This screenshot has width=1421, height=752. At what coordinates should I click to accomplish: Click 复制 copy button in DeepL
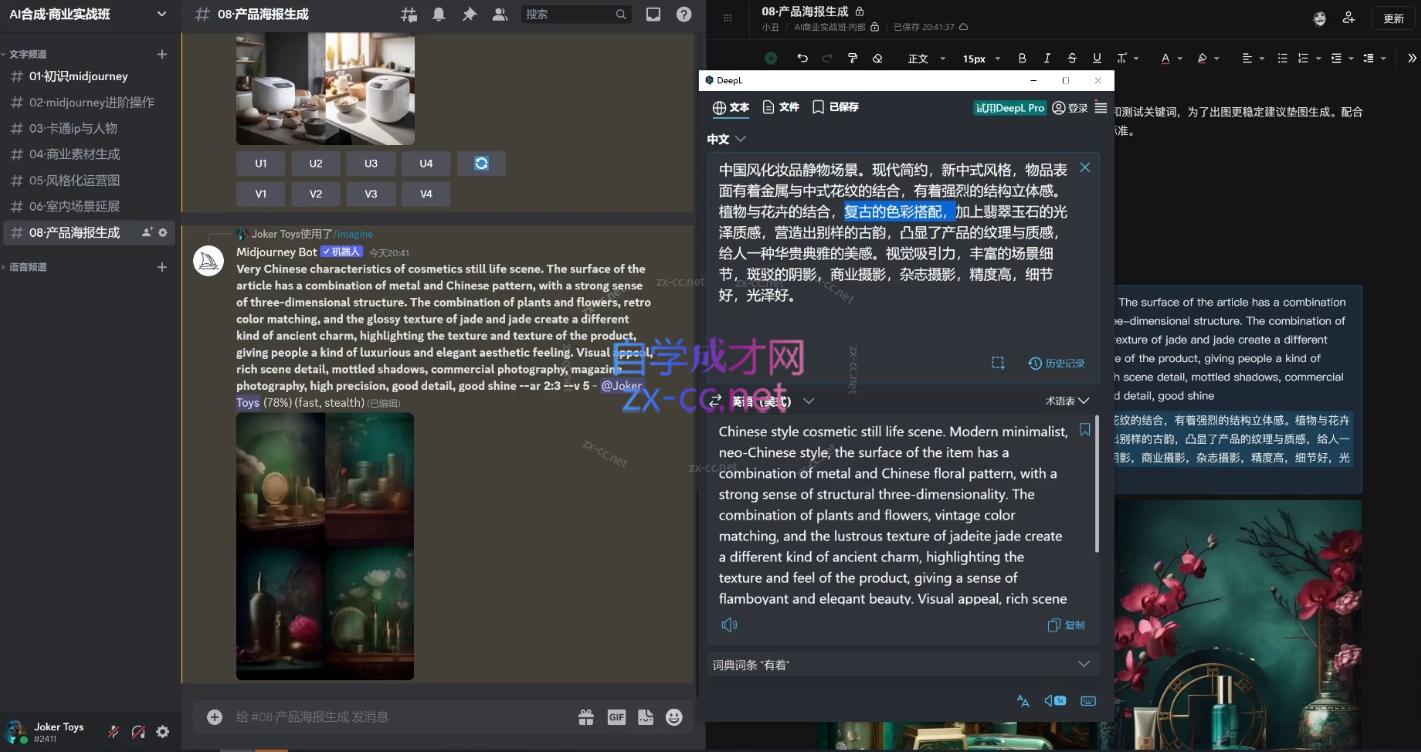coord(1066,625)
